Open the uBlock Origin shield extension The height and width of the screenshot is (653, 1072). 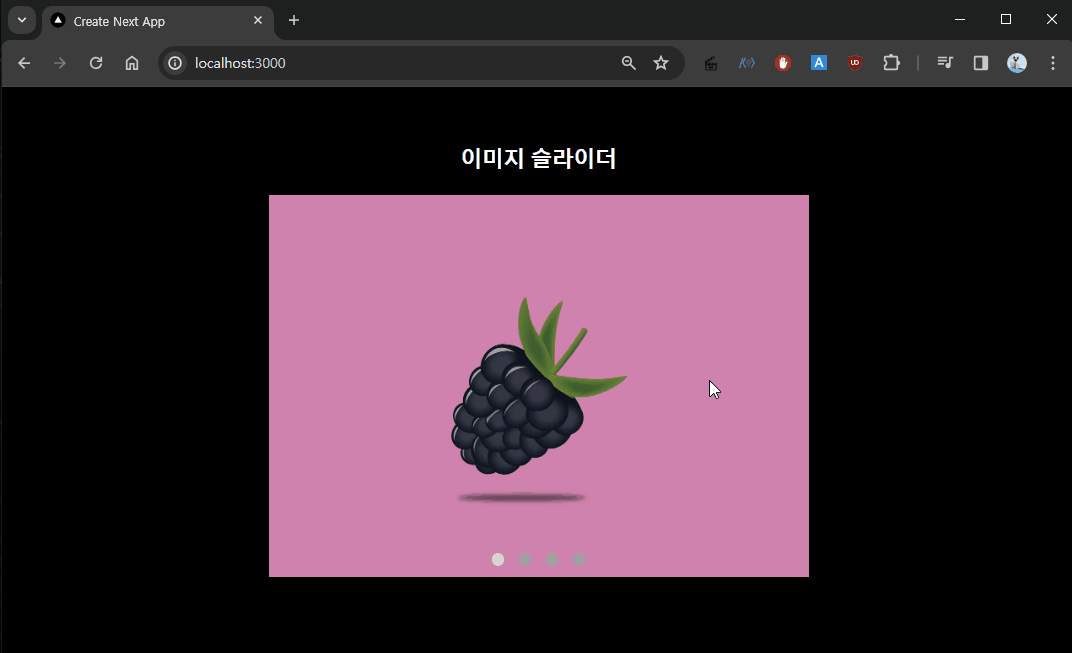[855, 63]
